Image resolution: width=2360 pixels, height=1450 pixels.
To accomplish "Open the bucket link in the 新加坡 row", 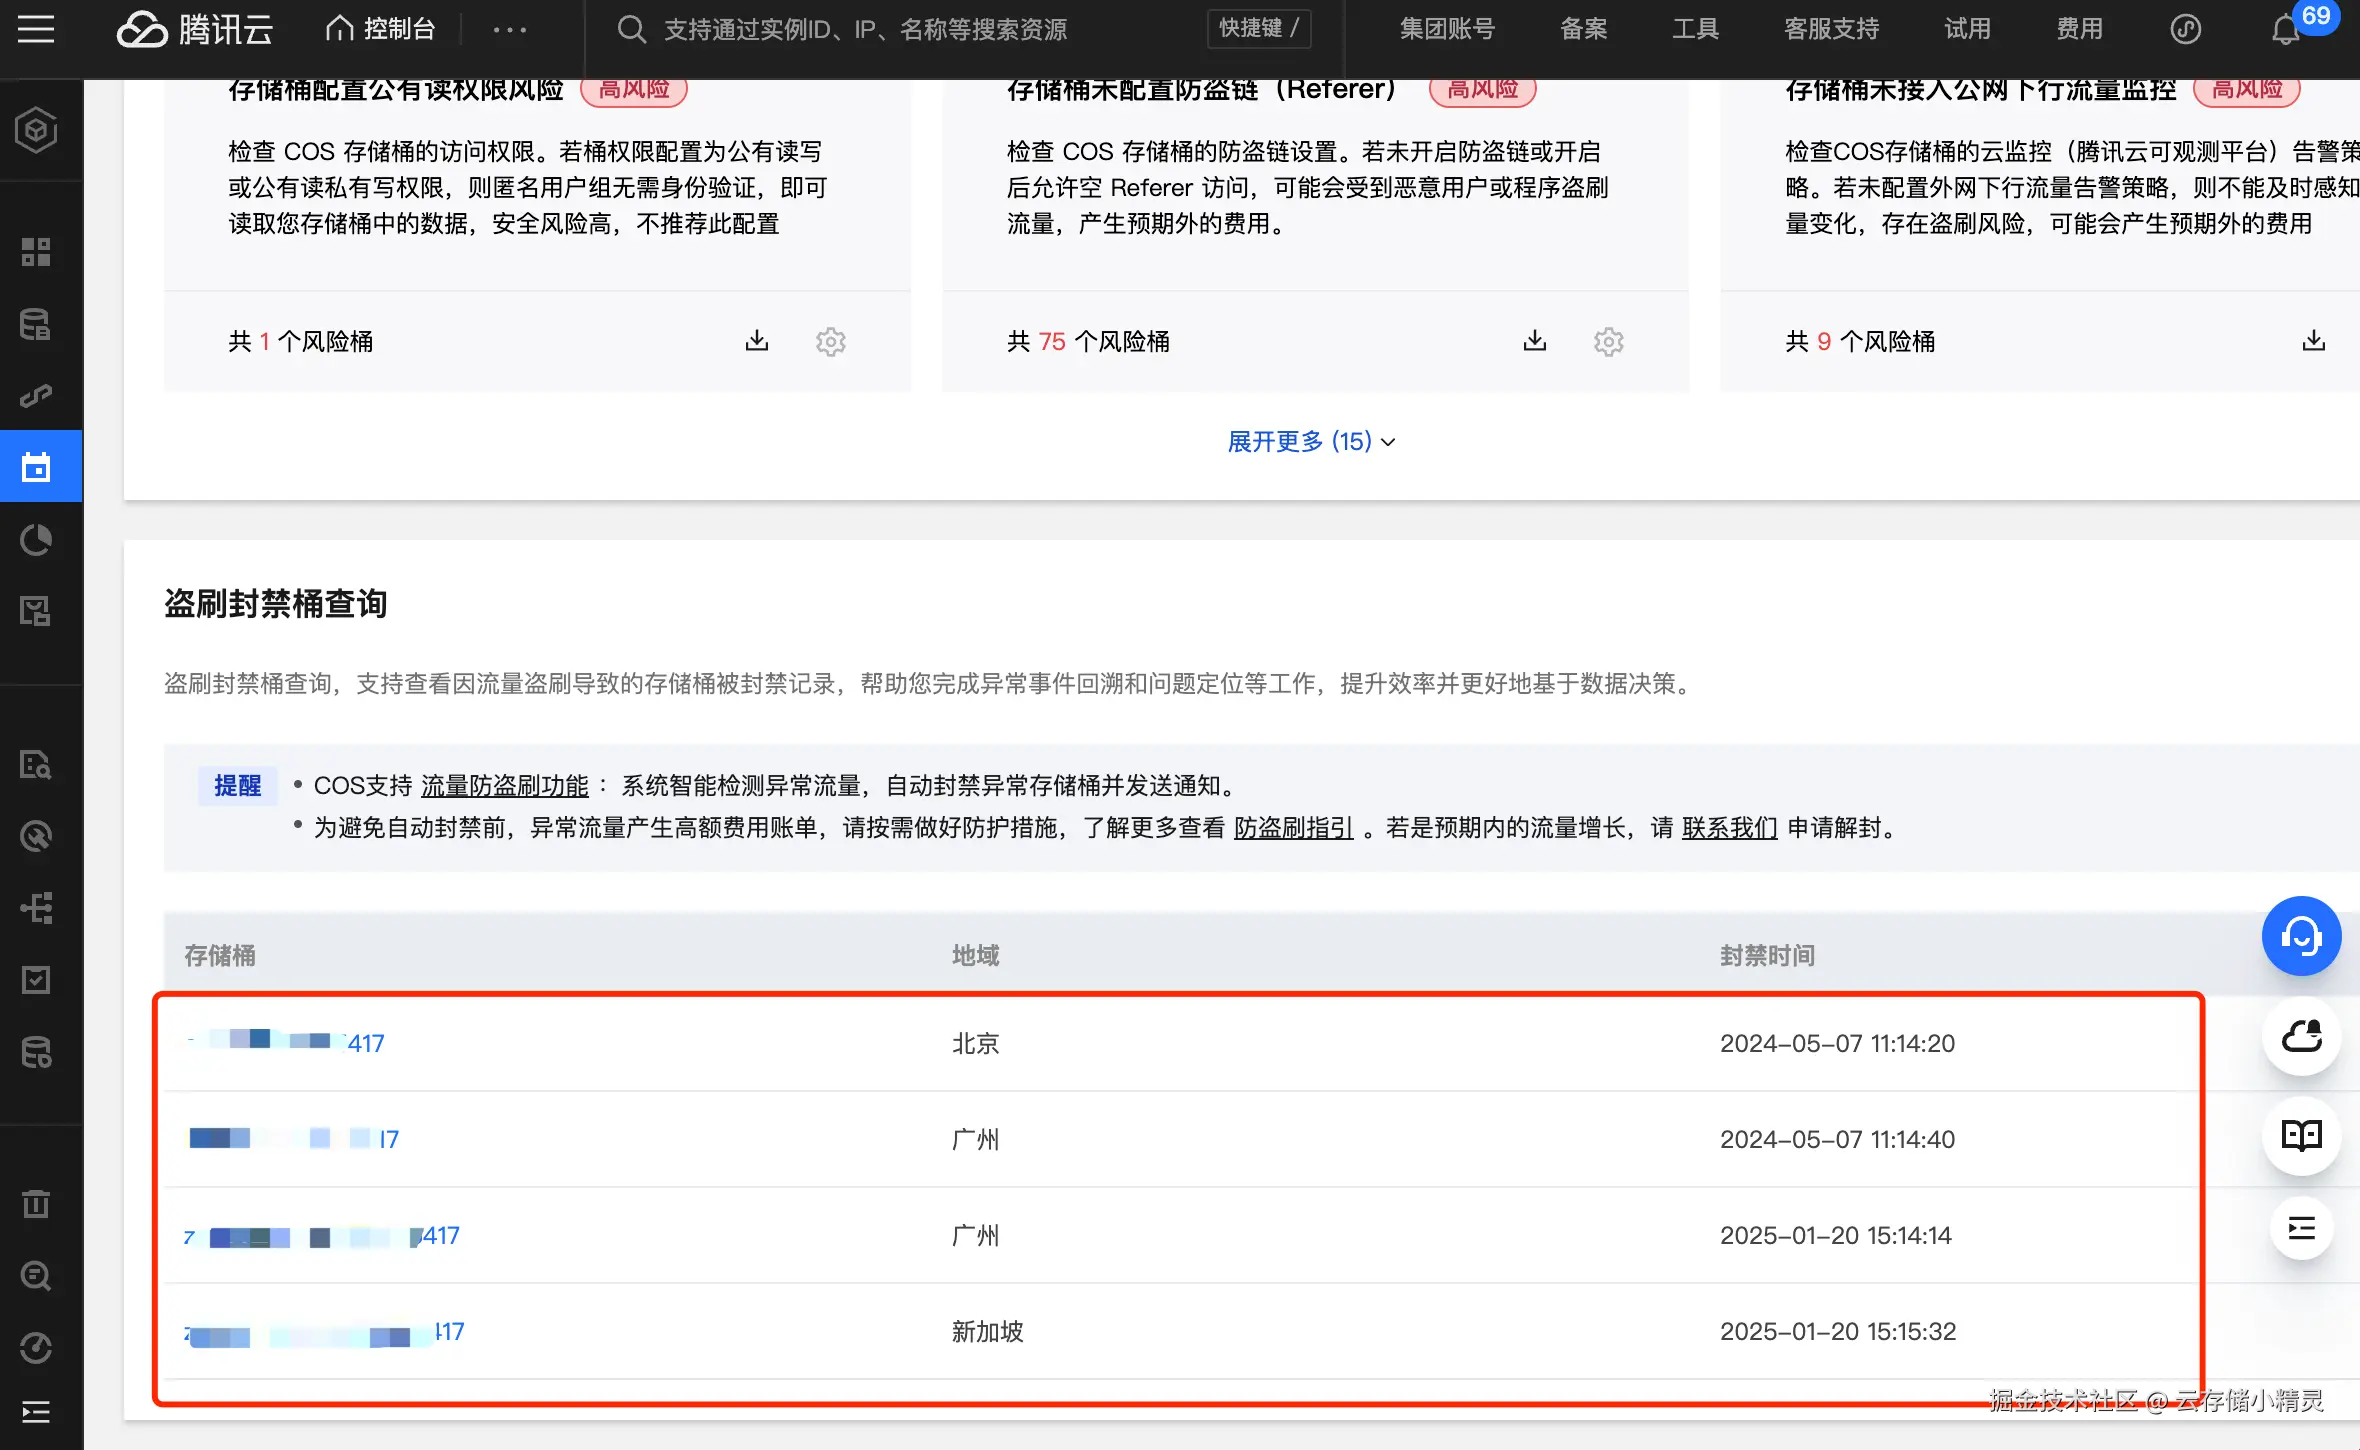I will point(325,1332).
